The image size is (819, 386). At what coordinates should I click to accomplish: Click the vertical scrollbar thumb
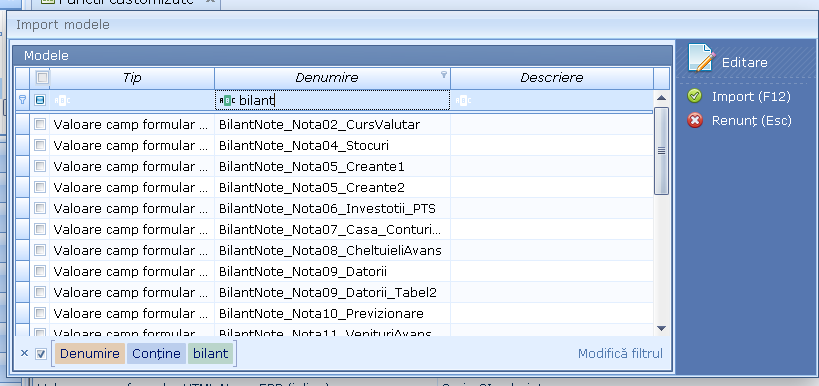(x=661, y=151)
